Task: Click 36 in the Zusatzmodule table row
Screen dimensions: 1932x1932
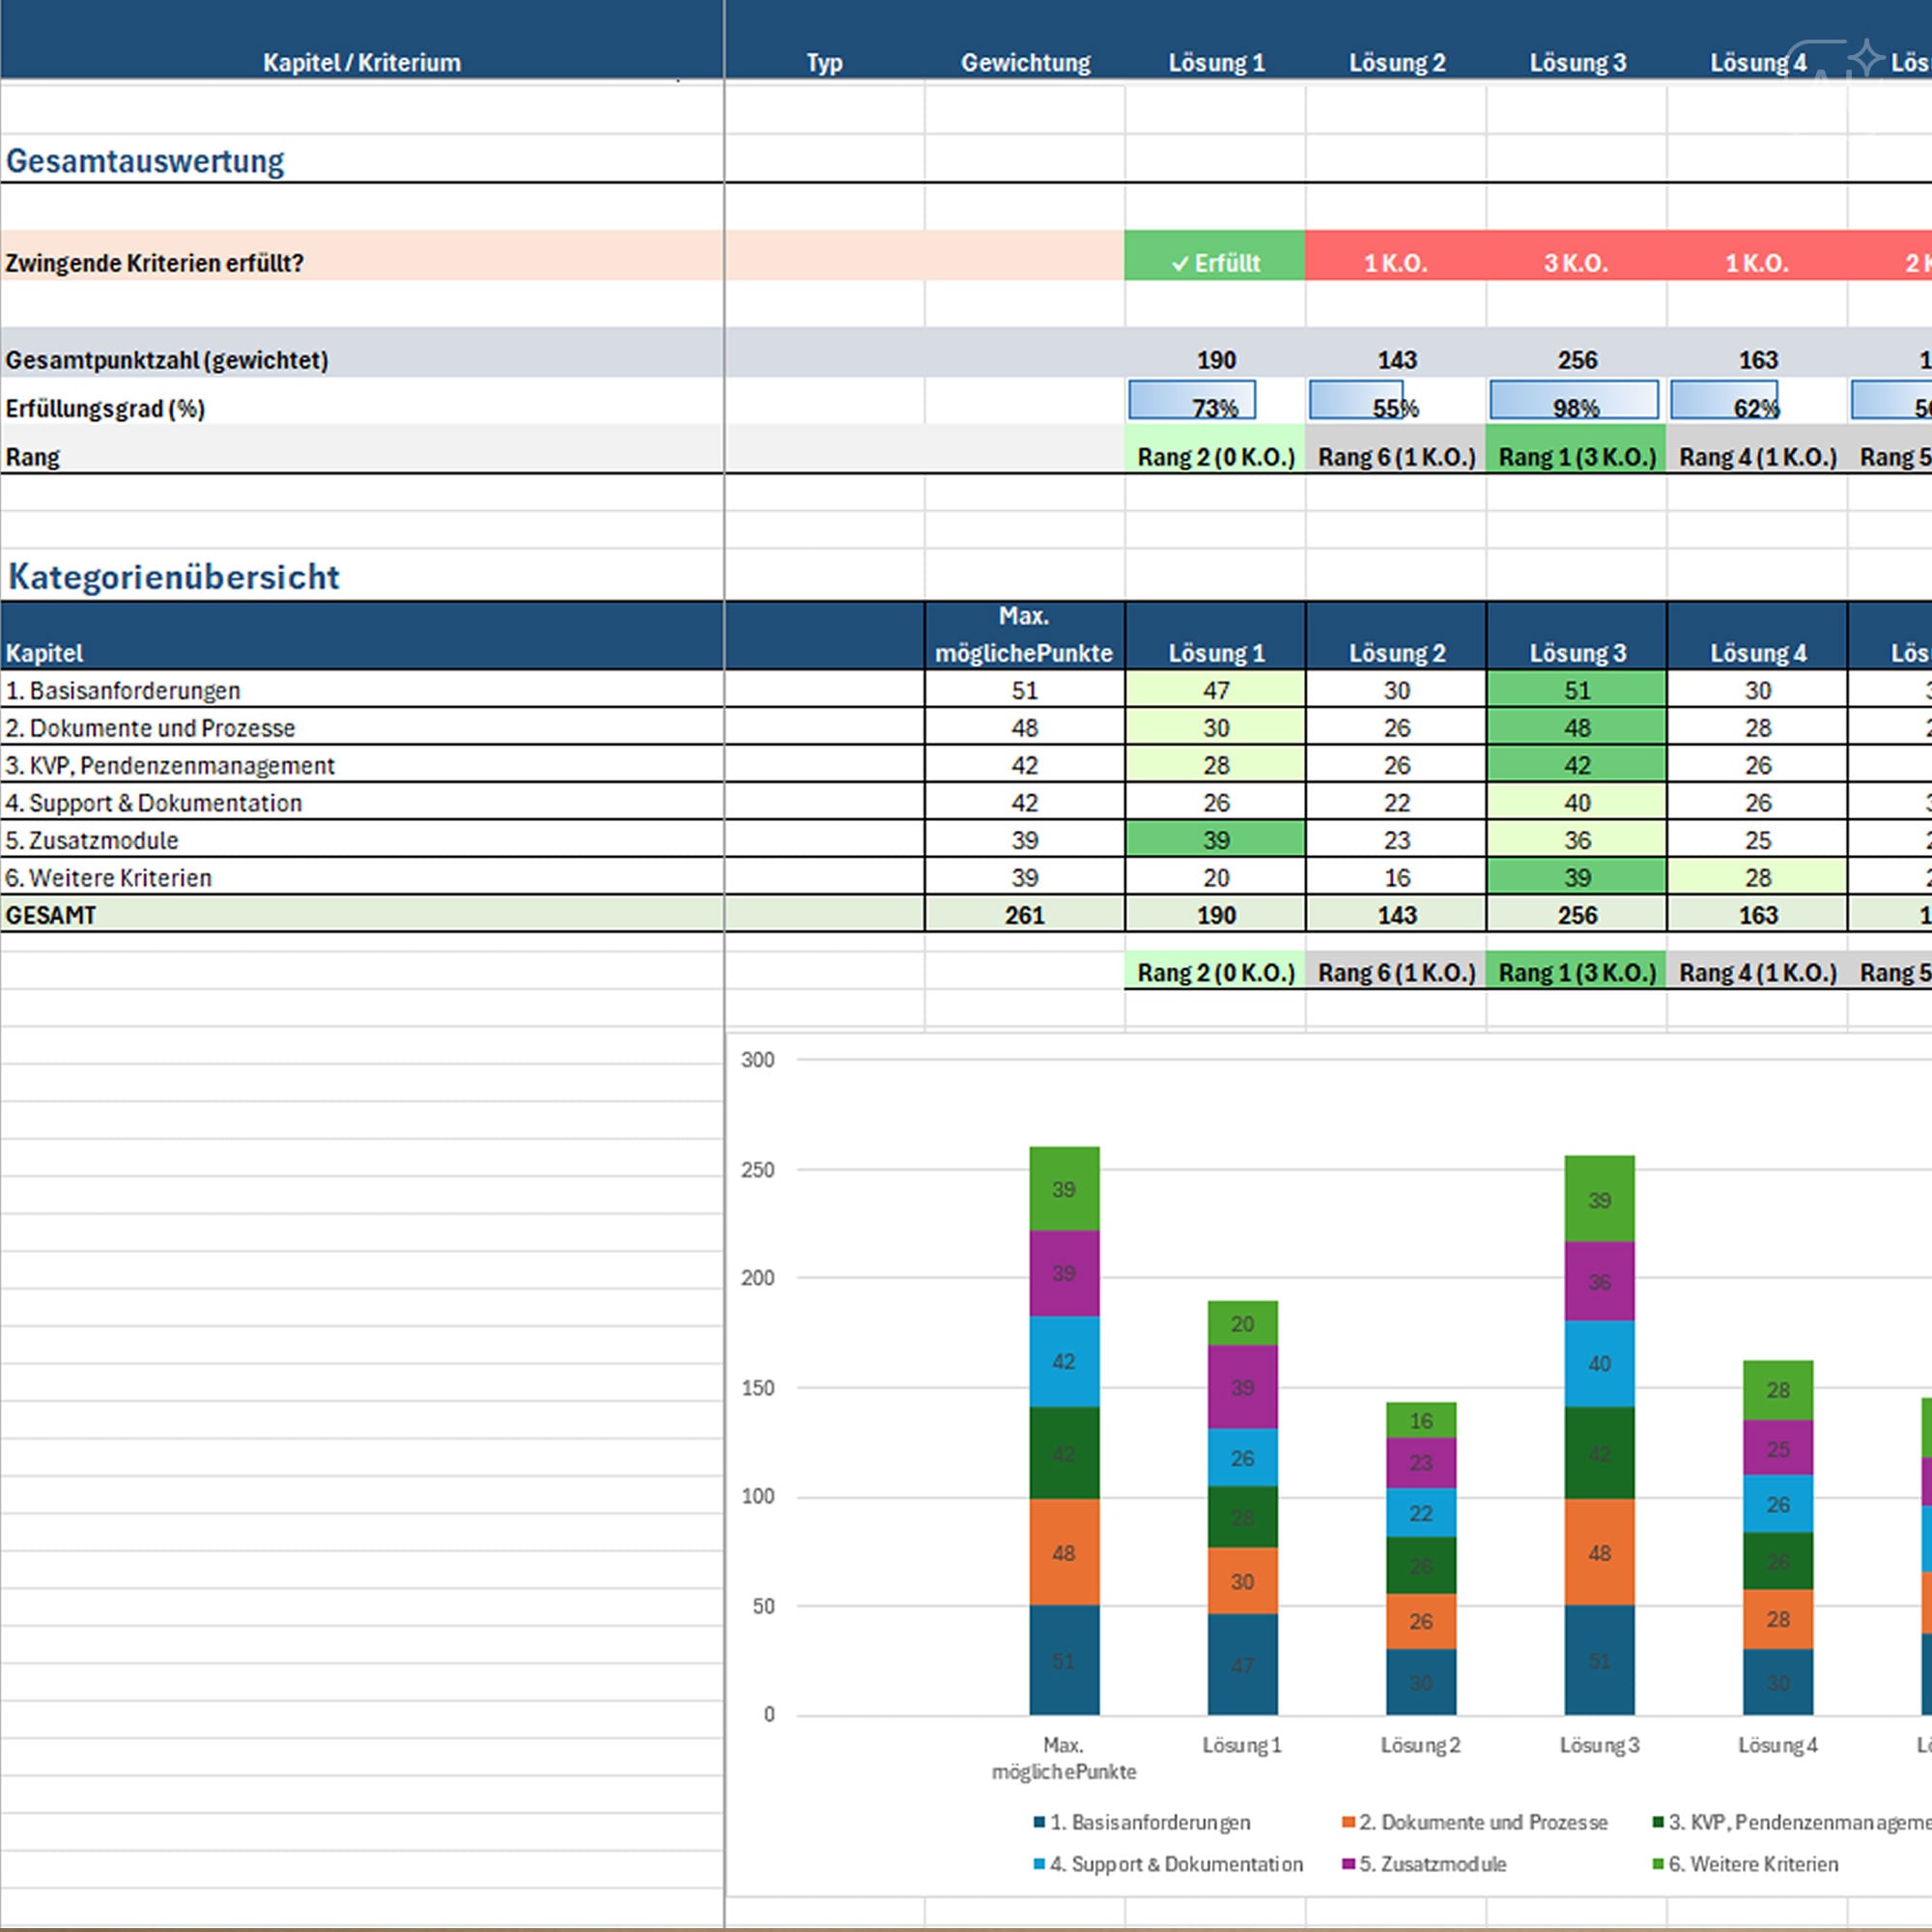Action: (1577, 840)
